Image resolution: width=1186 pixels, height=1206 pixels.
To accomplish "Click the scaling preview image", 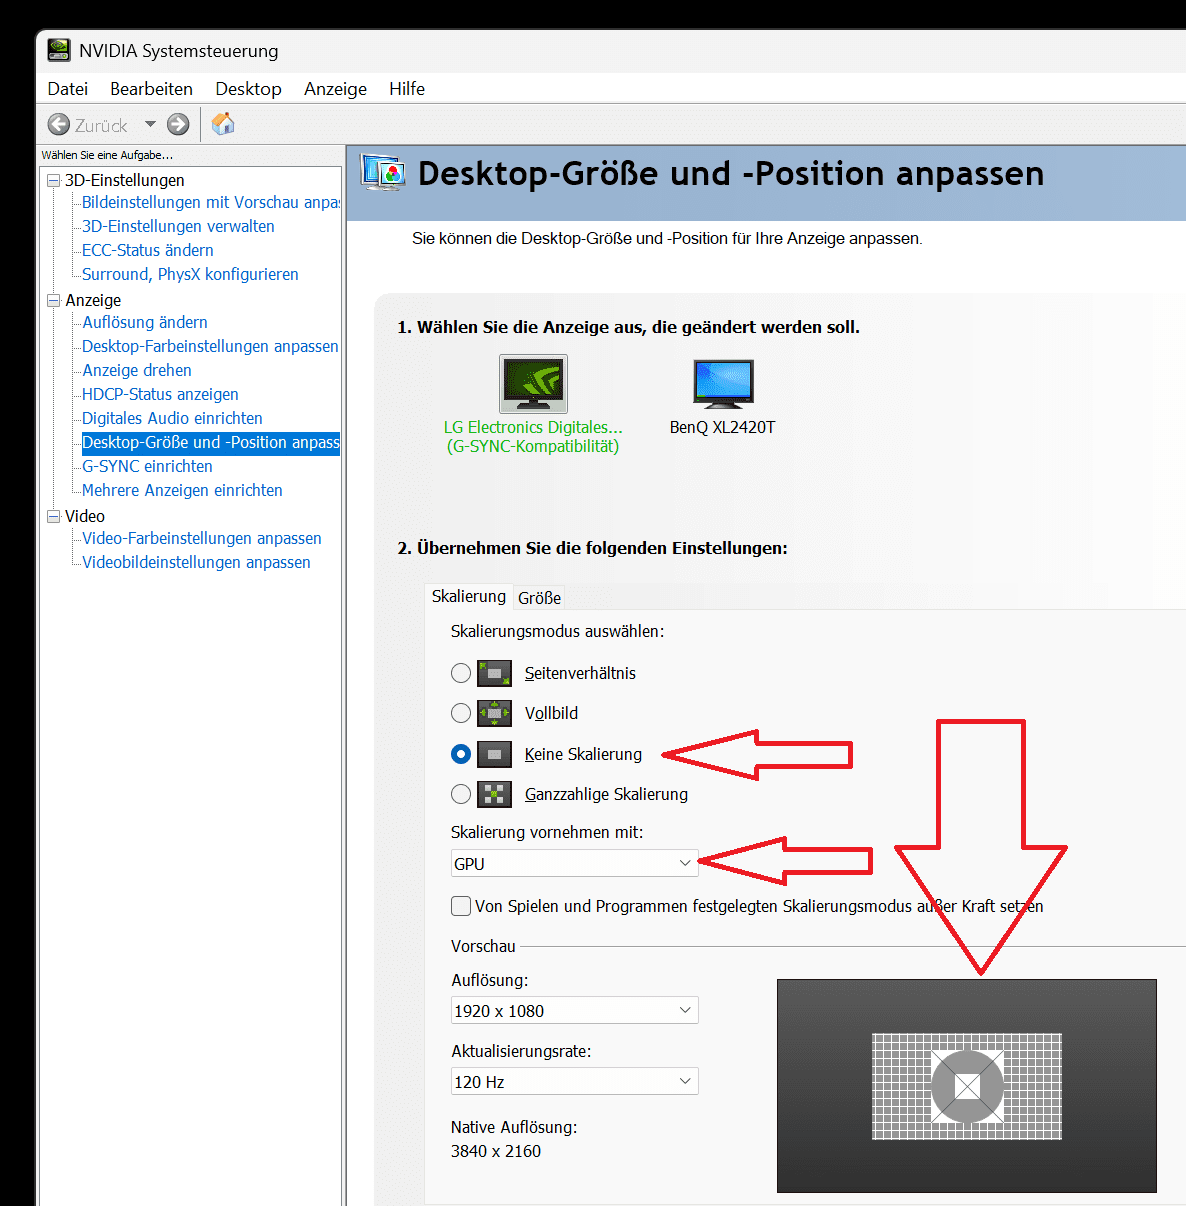I will (x=966, y=1086).
